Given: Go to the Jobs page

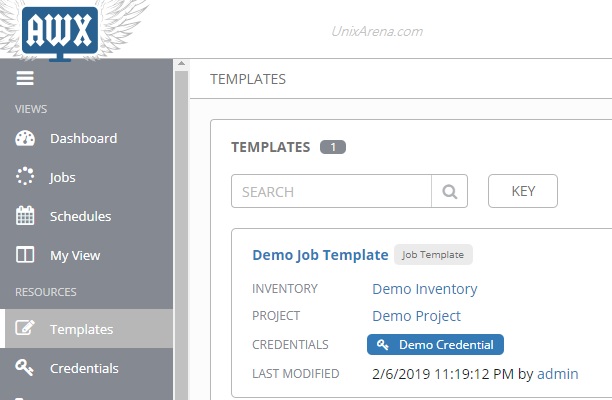Looking at the screenshot, I should (x=63, y=178).
